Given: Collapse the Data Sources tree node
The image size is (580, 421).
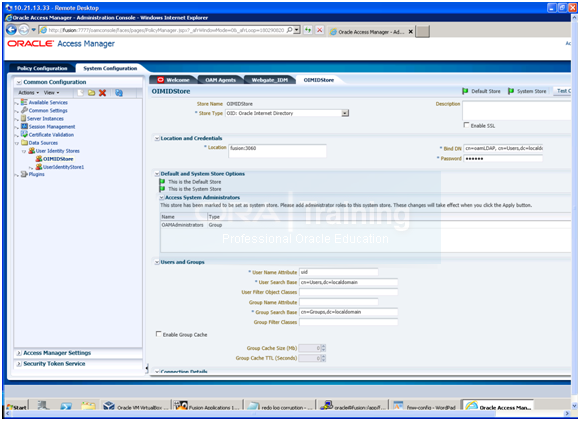Looking at the screenshot, I should coord(17,143).
